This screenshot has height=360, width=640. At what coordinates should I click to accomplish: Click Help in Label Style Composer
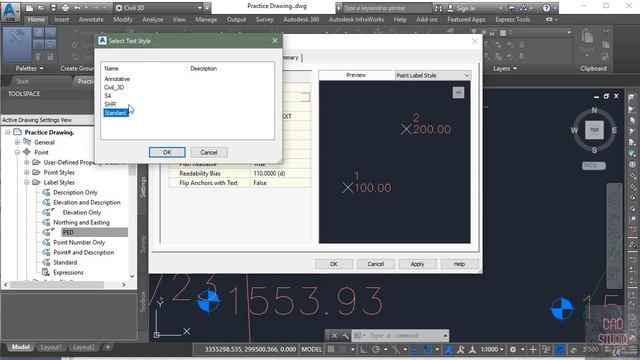[x=459, y=264]
